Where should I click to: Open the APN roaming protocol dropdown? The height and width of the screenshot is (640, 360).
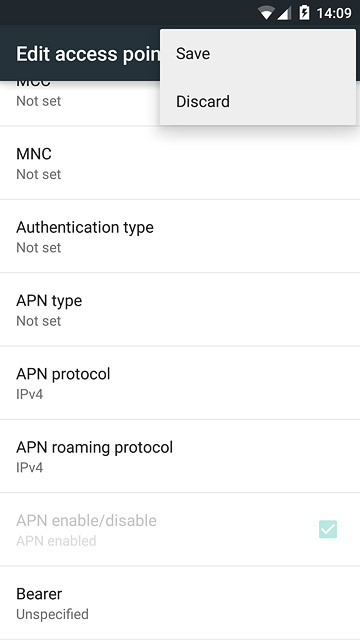coord(180,456)
